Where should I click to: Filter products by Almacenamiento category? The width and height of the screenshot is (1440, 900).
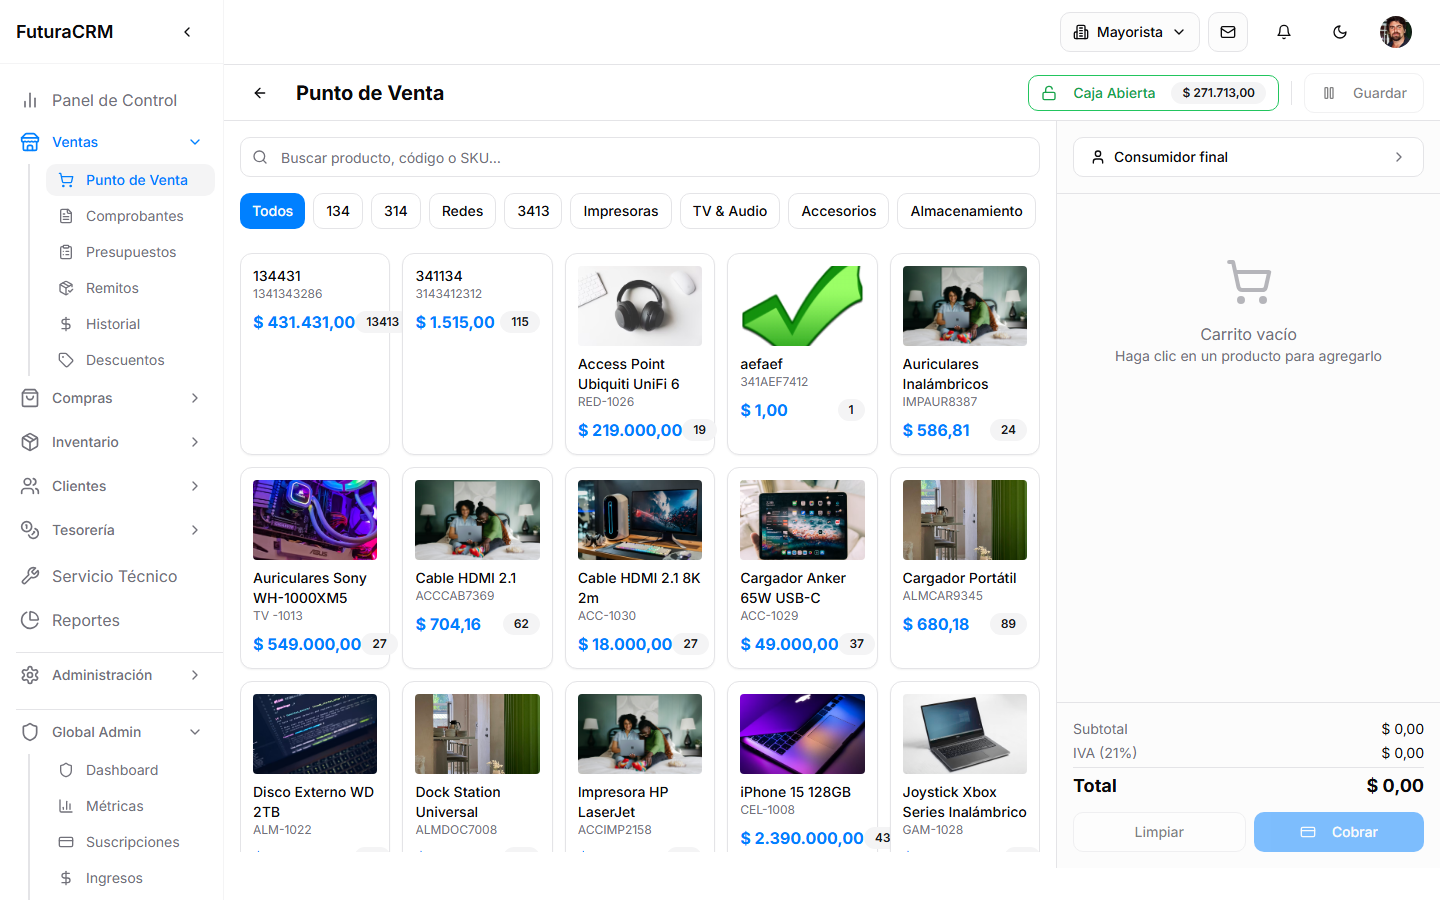coord(966,211)
